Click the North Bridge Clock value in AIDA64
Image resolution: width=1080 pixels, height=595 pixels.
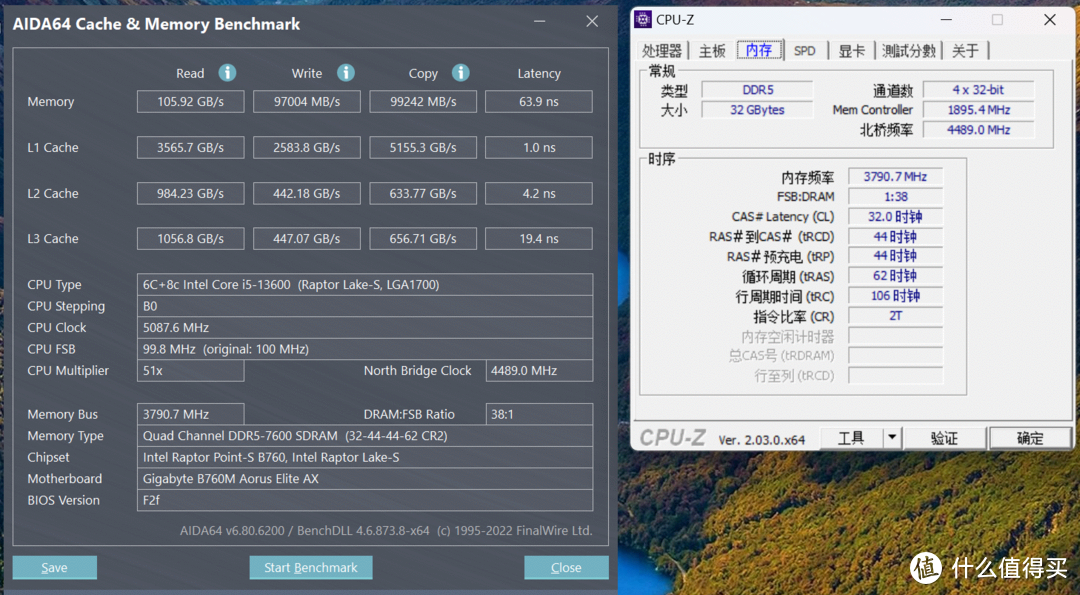539,370
